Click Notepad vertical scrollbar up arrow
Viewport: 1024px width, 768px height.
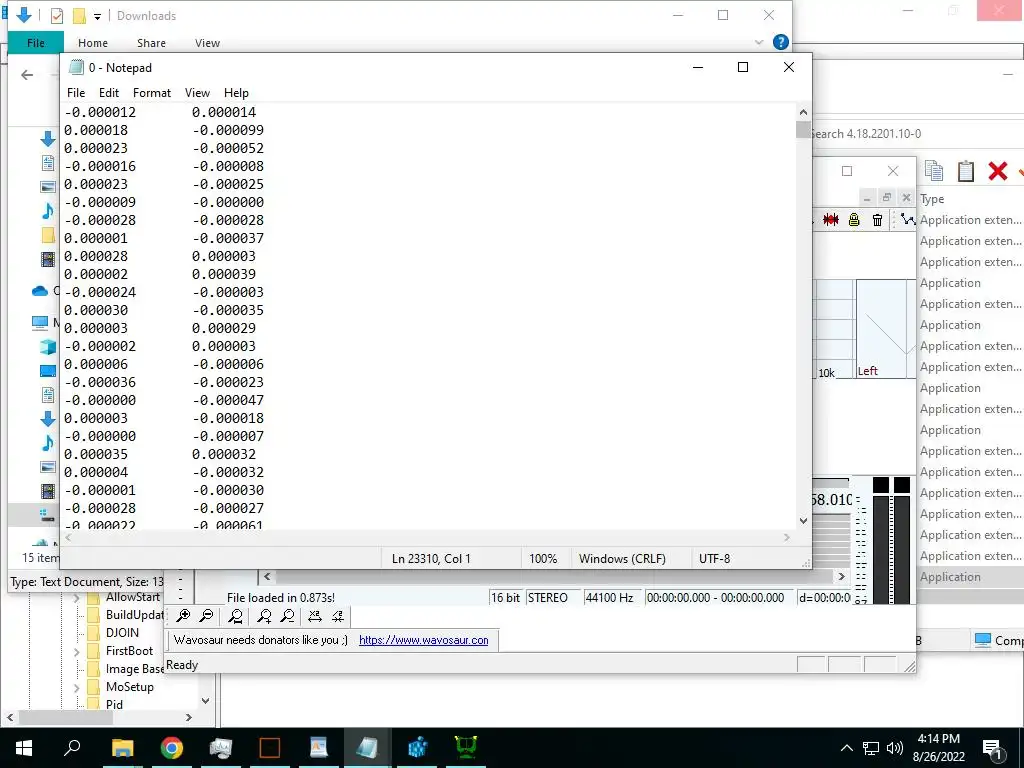click(x=803, y=112)
